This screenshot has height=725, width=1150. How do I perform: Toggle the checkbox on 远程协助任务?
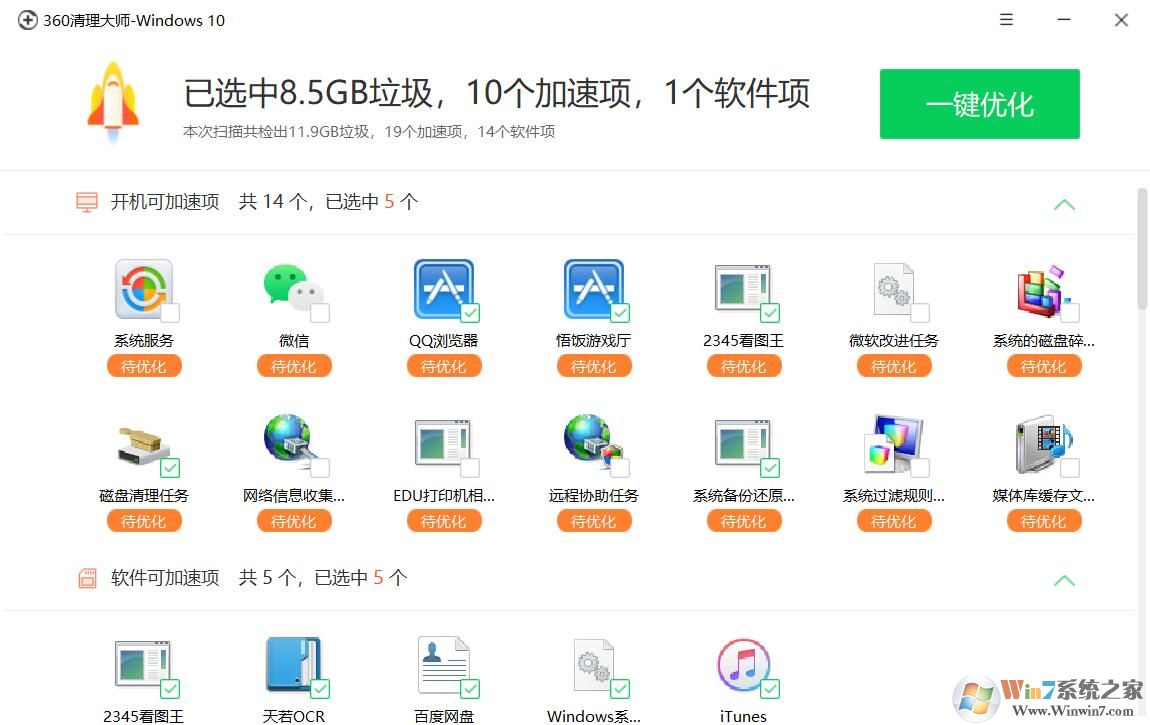(x=622, y=466)
